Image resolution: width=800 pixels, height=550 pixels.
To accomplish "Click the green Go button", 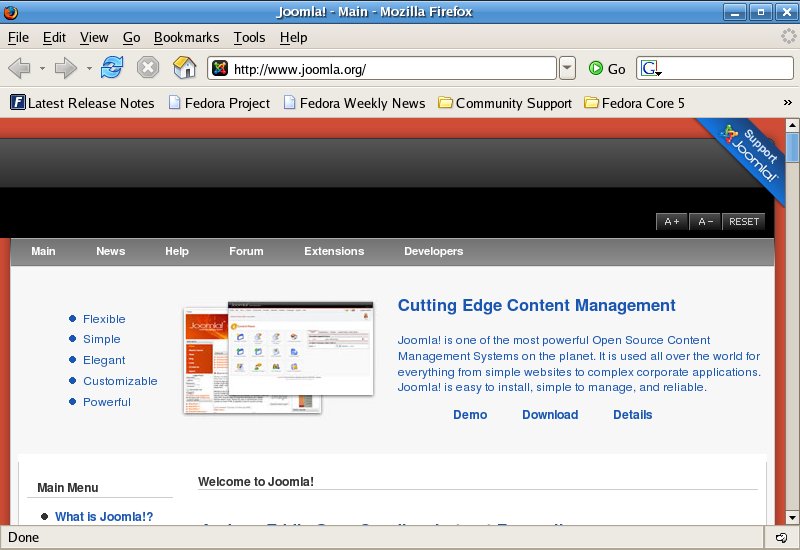I will point(607,68).
